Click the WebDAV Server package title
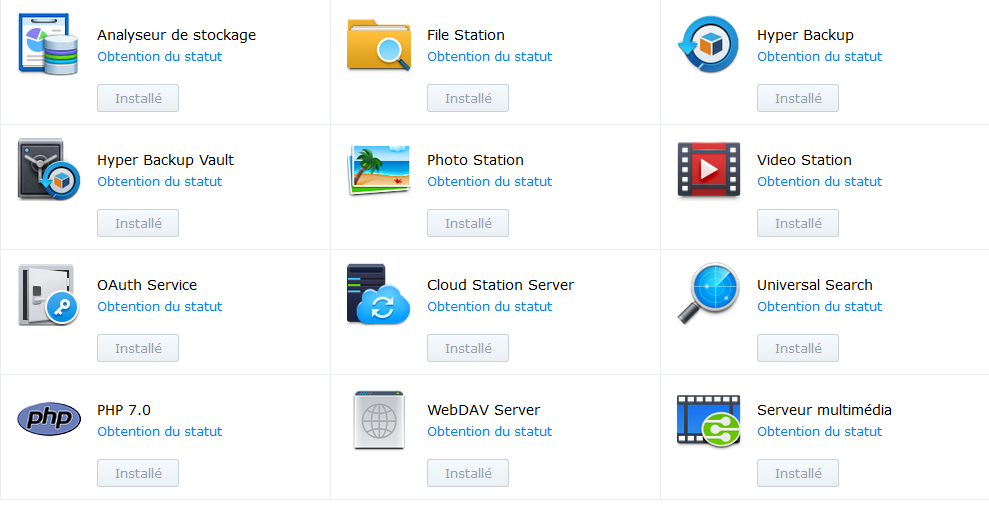The width and height of the screenshot is (989, 511). pyautogui.click(x=483, y=410)
